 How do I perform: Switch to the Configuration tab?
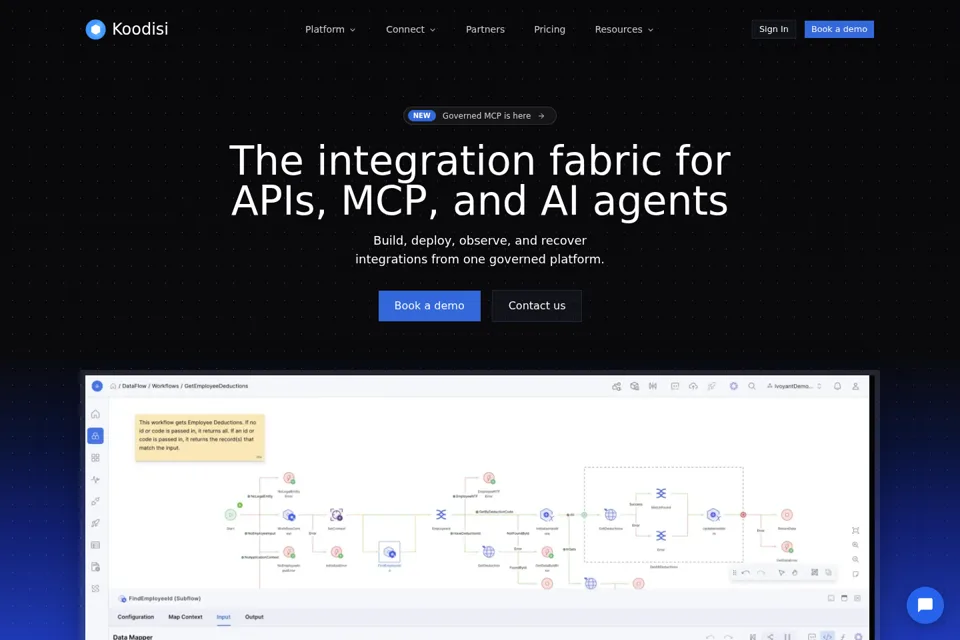(x=135, y=617)
